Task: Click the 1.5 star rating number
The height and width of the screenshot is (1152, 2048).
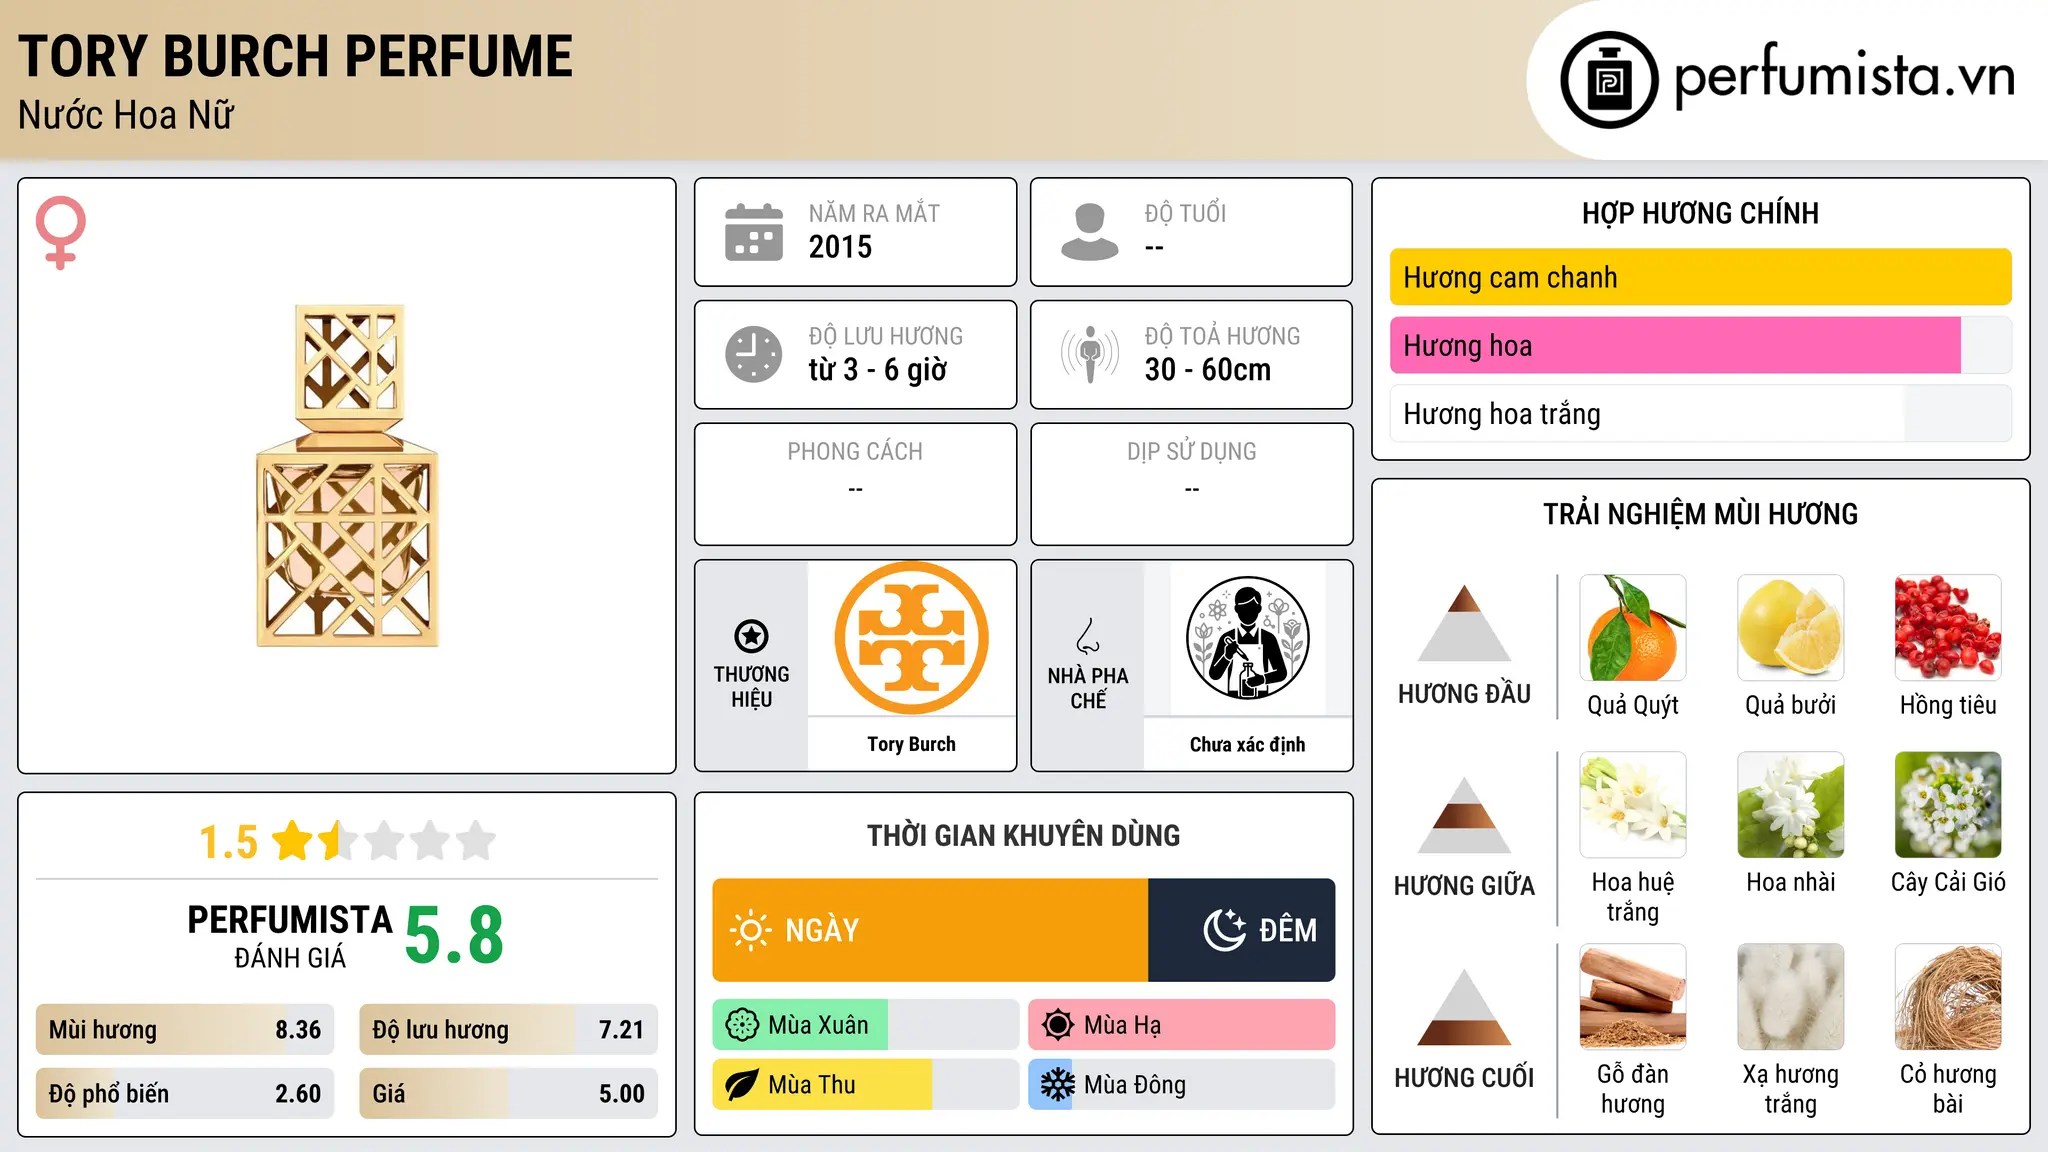Action: point(228,842)
